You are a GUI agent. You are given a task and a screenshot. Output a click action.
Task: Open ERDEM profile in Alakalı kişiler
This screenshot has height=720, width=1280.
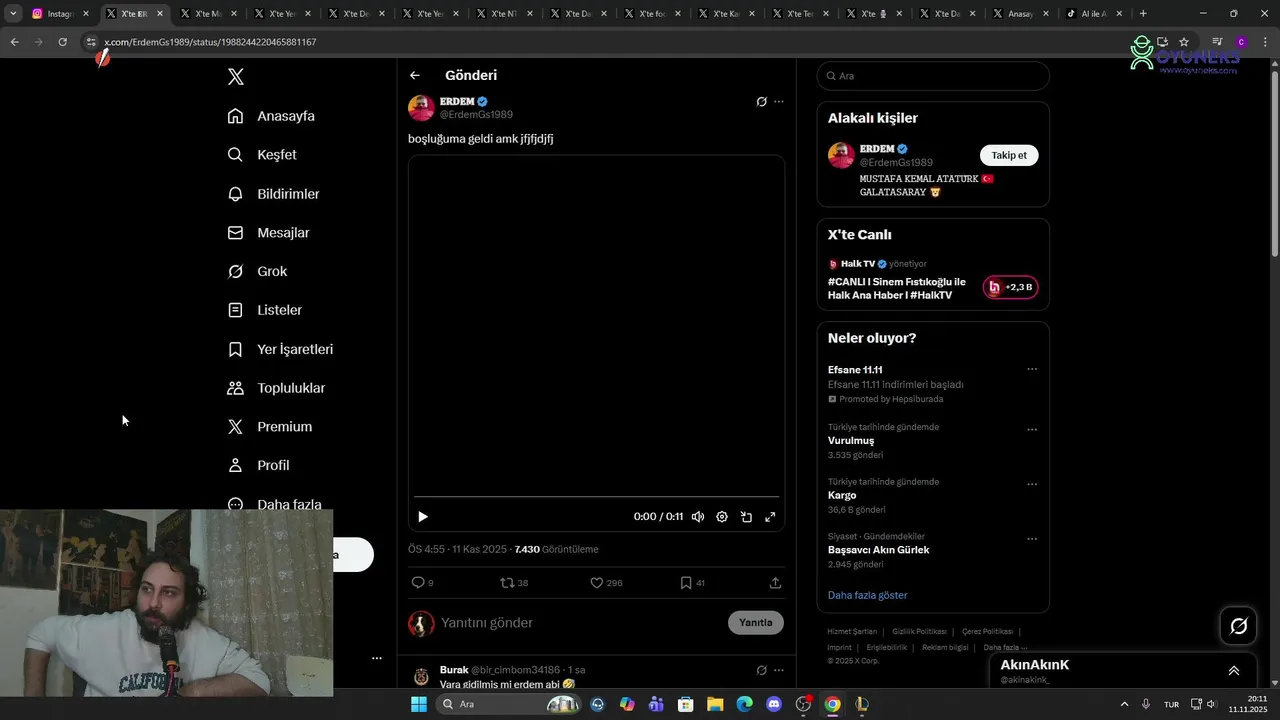(877, 149)
